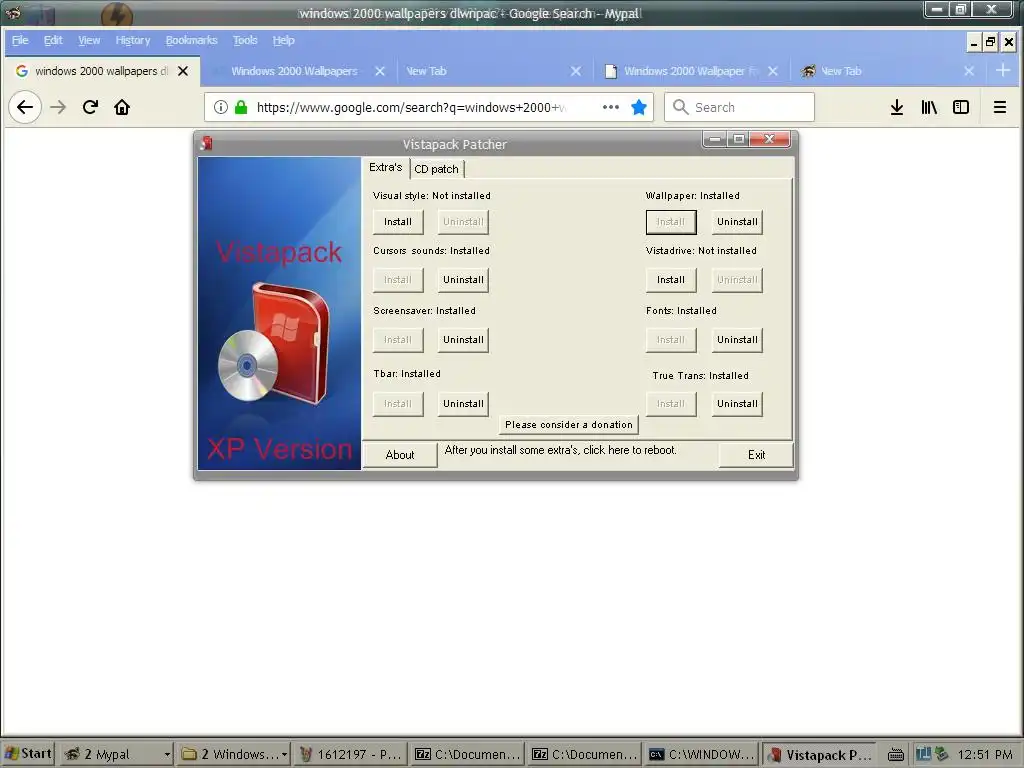Open the Help menu
The height and width of the screenshot is (768, 1024).
tap(283, 40)
